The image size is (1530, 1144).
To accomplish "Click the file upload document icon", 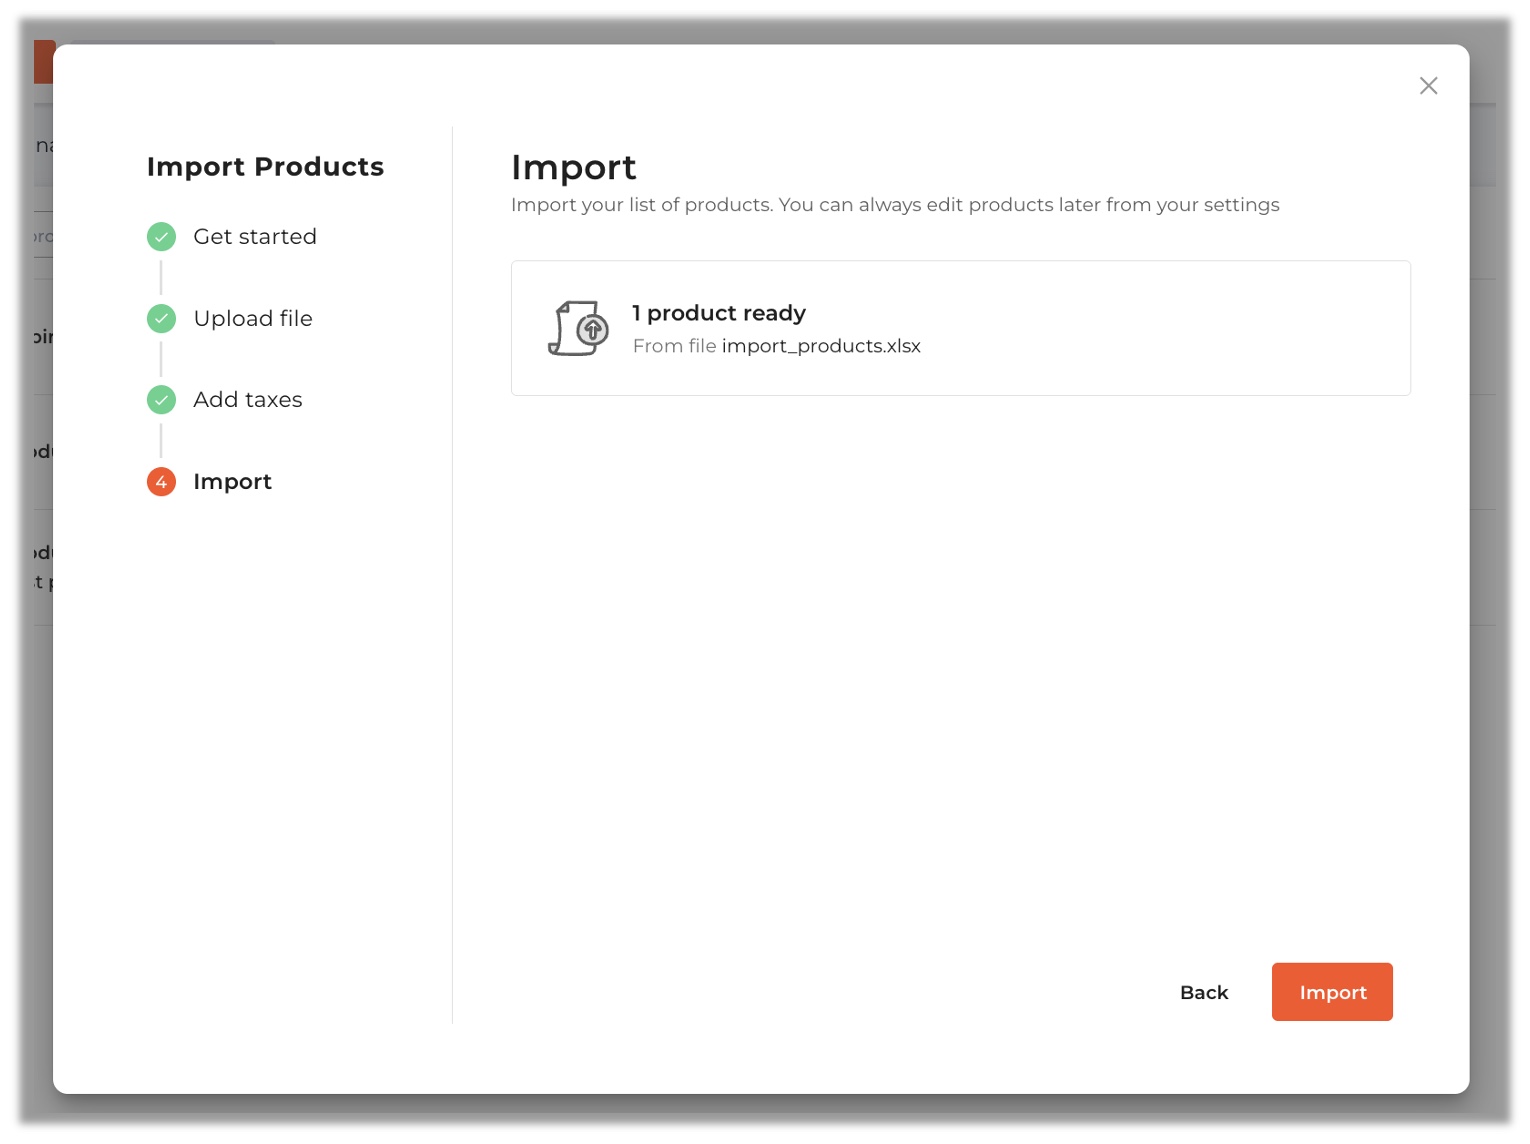I will click(578, 328).
